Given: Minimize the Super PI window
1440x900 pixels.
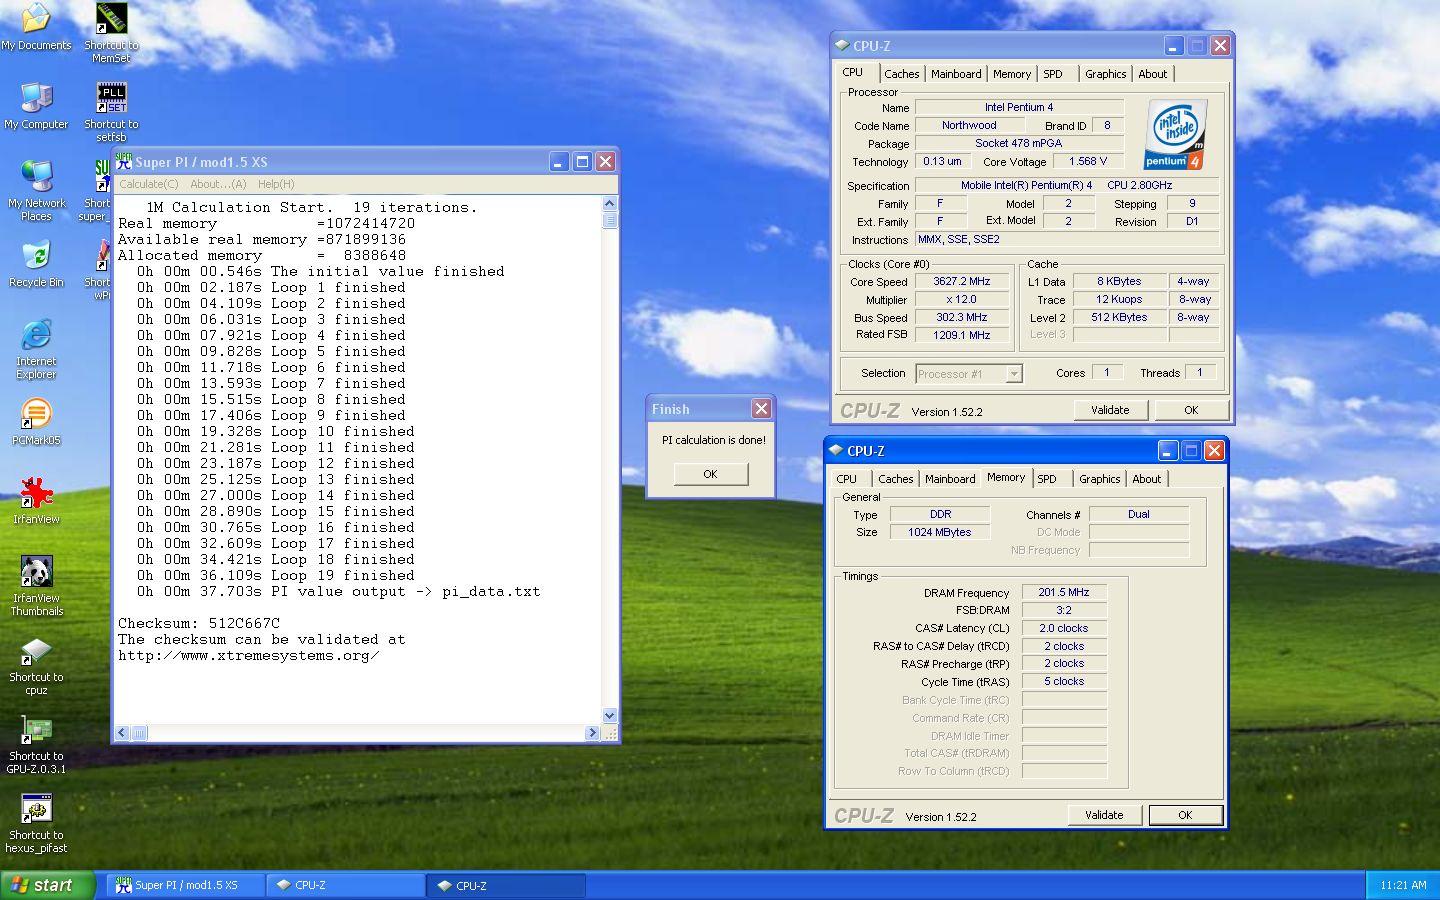Looking at the screenshot, I should pos(558,162).
